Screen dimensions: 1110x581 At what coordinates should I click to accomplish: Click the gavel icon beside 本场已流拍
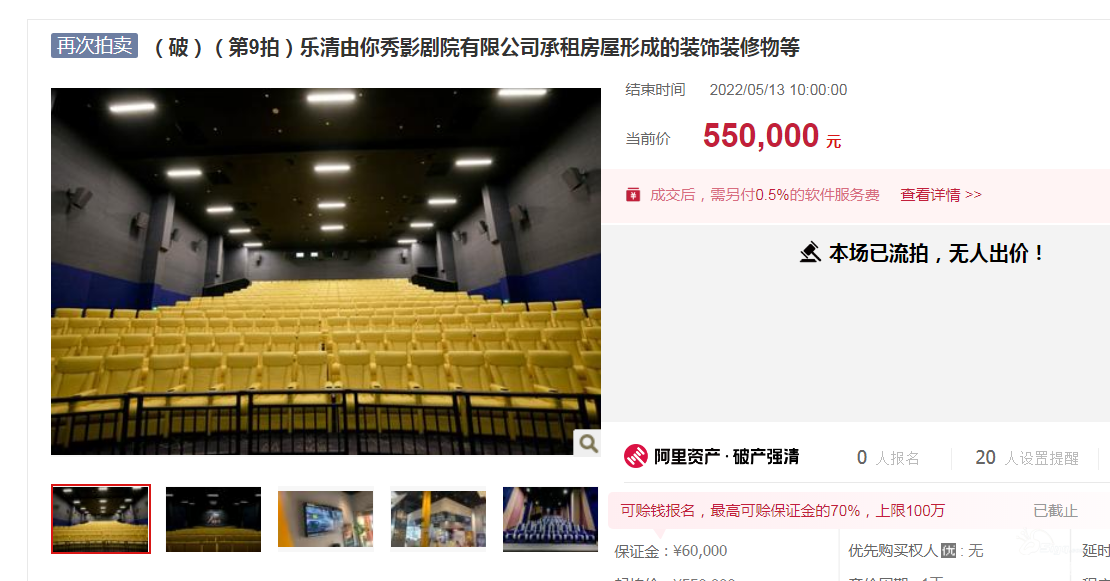tap(810, 252)
